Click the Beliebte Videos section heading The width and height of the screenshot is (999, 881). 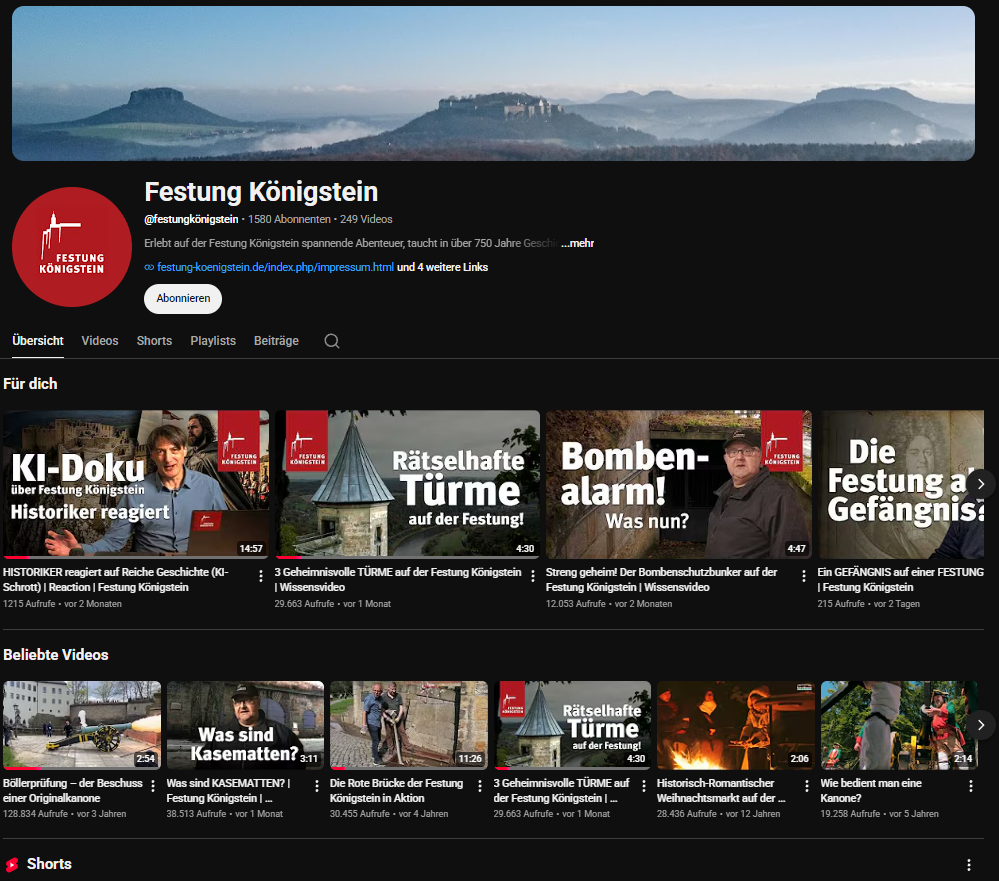[55, 655]
